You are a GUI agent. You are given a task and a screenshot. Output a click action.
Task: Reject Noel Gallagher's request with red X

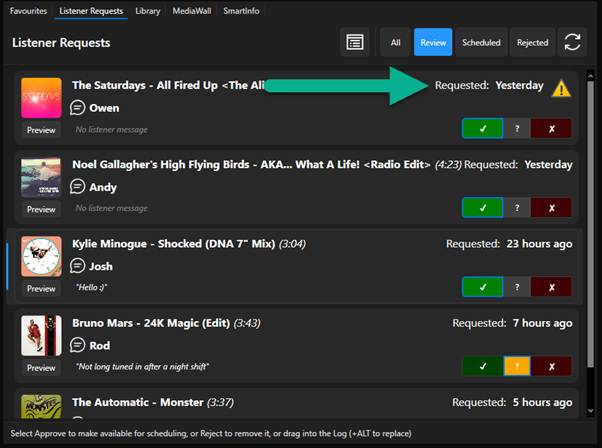551,208
